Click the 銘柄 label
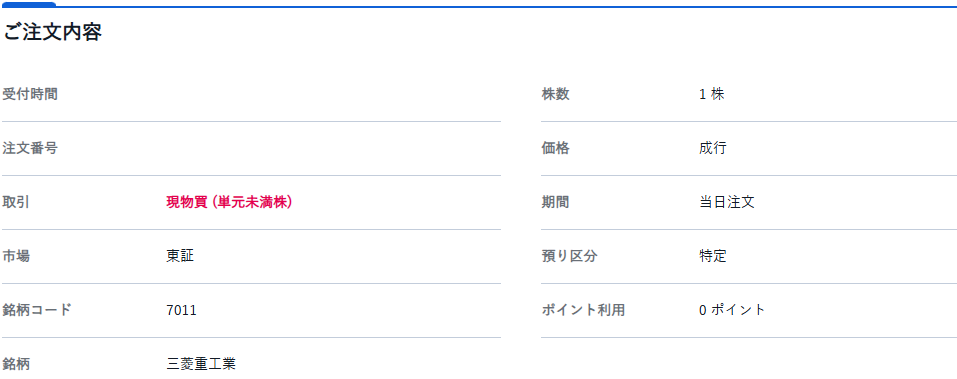This screenshot has width=957, height=379. point(16,364)
